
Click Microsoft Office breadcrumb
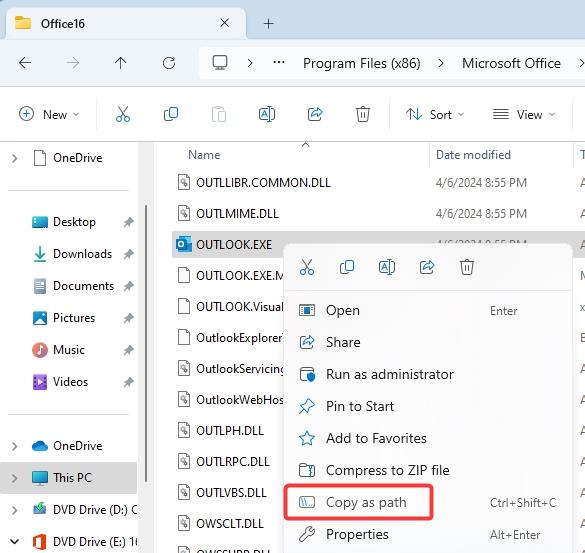pos(511,63)
